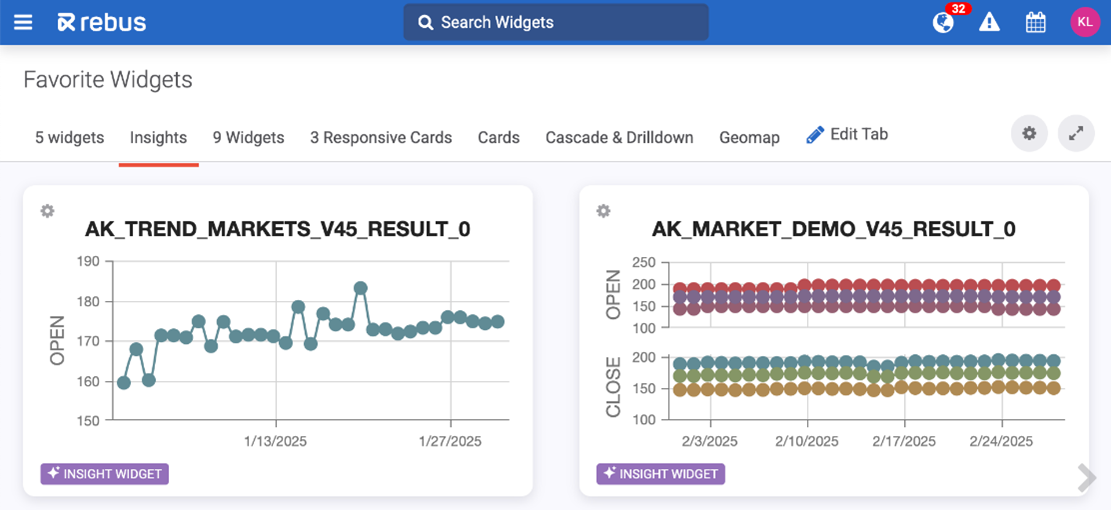Open AK_TREND_MARKETS widget settings gear

(x=47, y=211)
